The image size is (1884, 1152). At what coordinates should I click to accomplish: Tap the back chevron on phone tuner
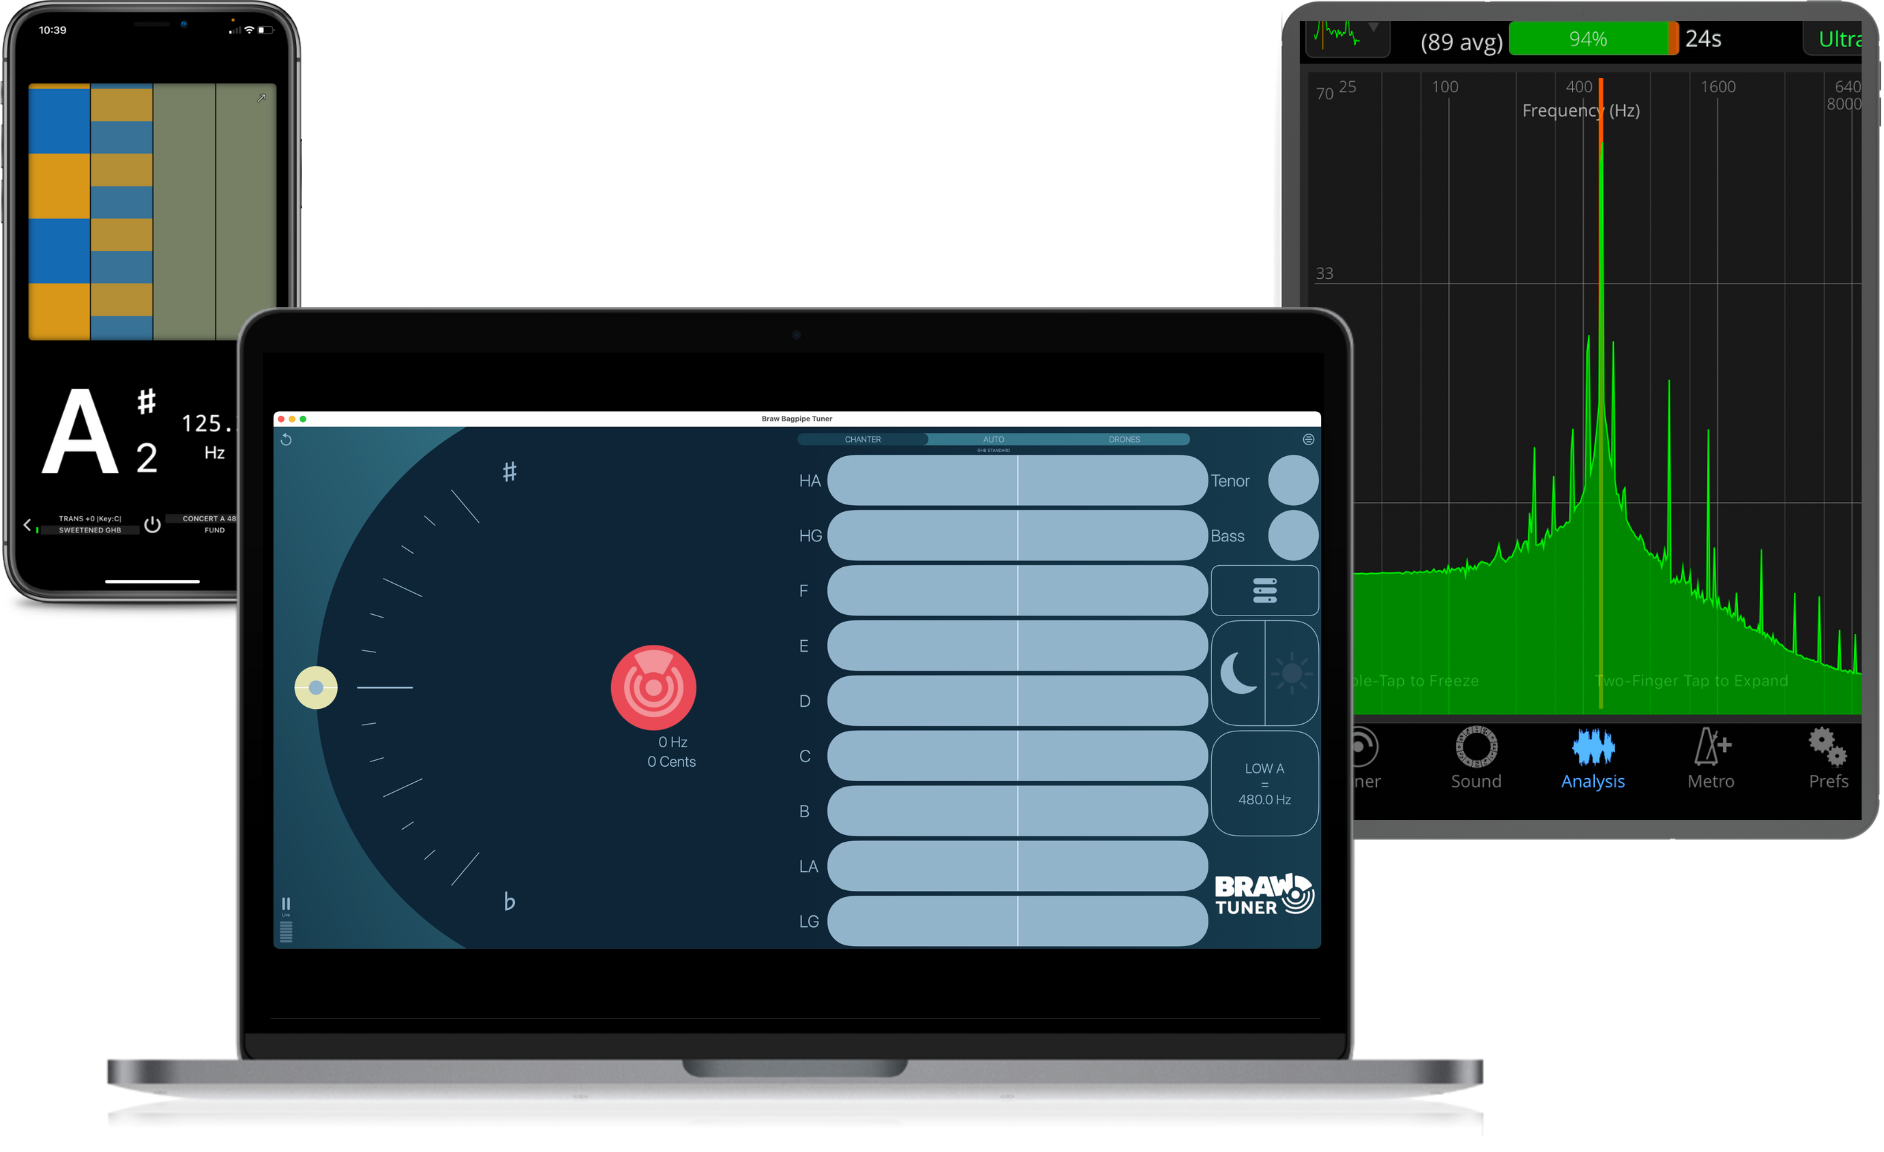pos(27,525)
